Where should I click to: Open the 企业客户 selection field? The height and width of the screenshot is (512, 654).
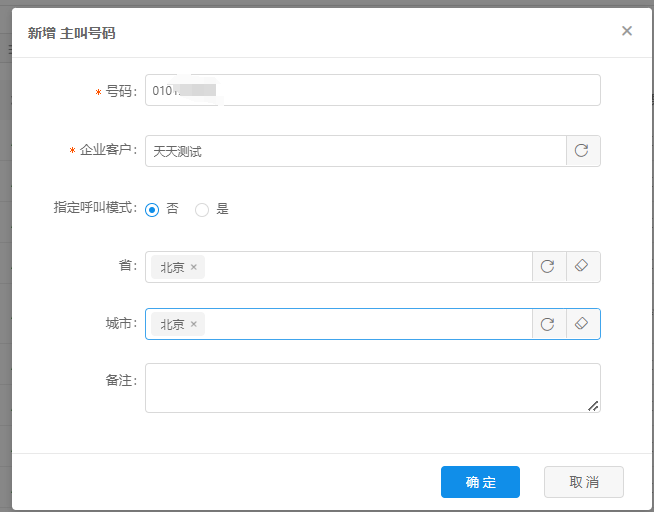(x=355, y=151)
